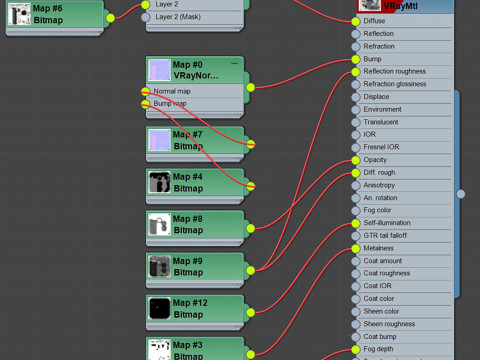
Task: Click the Self-illumination slot label
Action: 387,223
